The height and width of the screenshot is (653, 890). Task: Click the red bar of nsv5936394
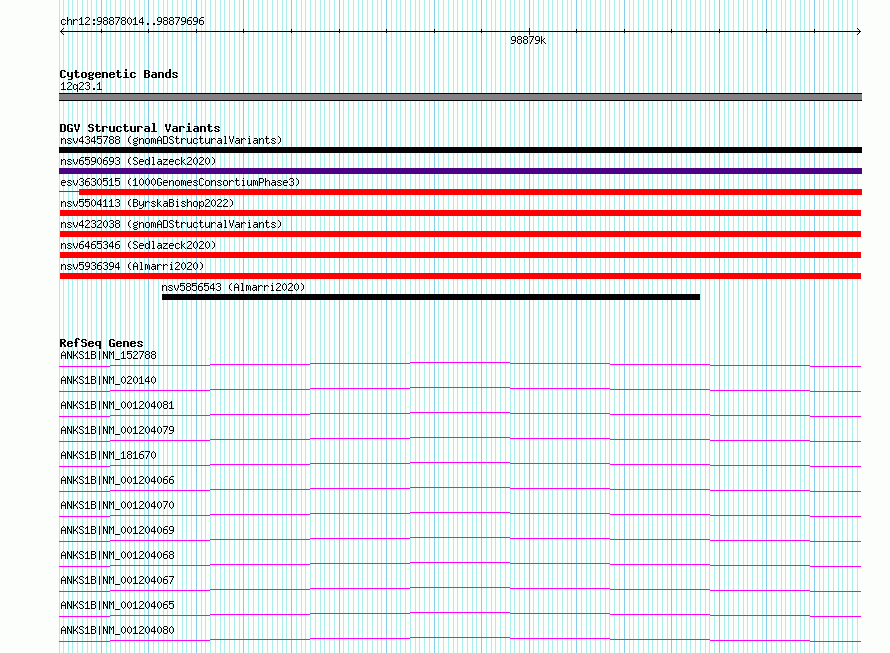pos(460,276)
